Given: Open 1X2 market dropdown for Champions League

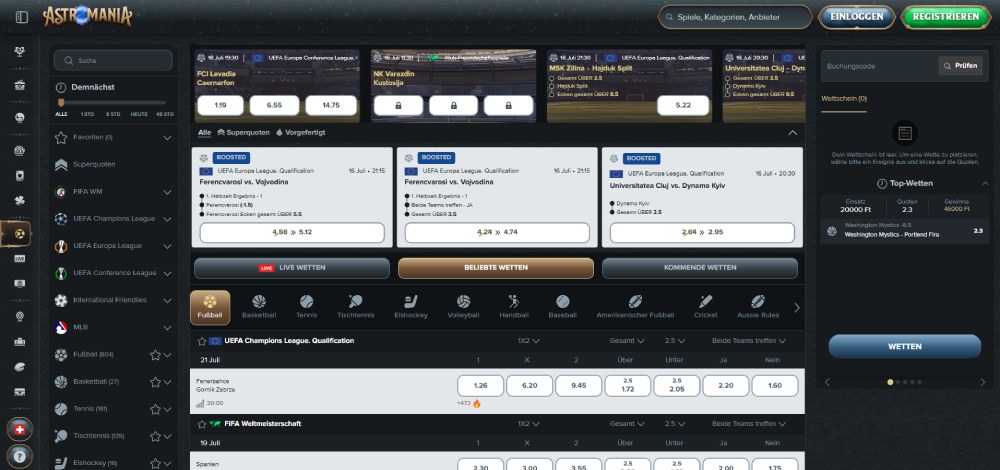Looking at the screenshot, I should tap(529, 341).
